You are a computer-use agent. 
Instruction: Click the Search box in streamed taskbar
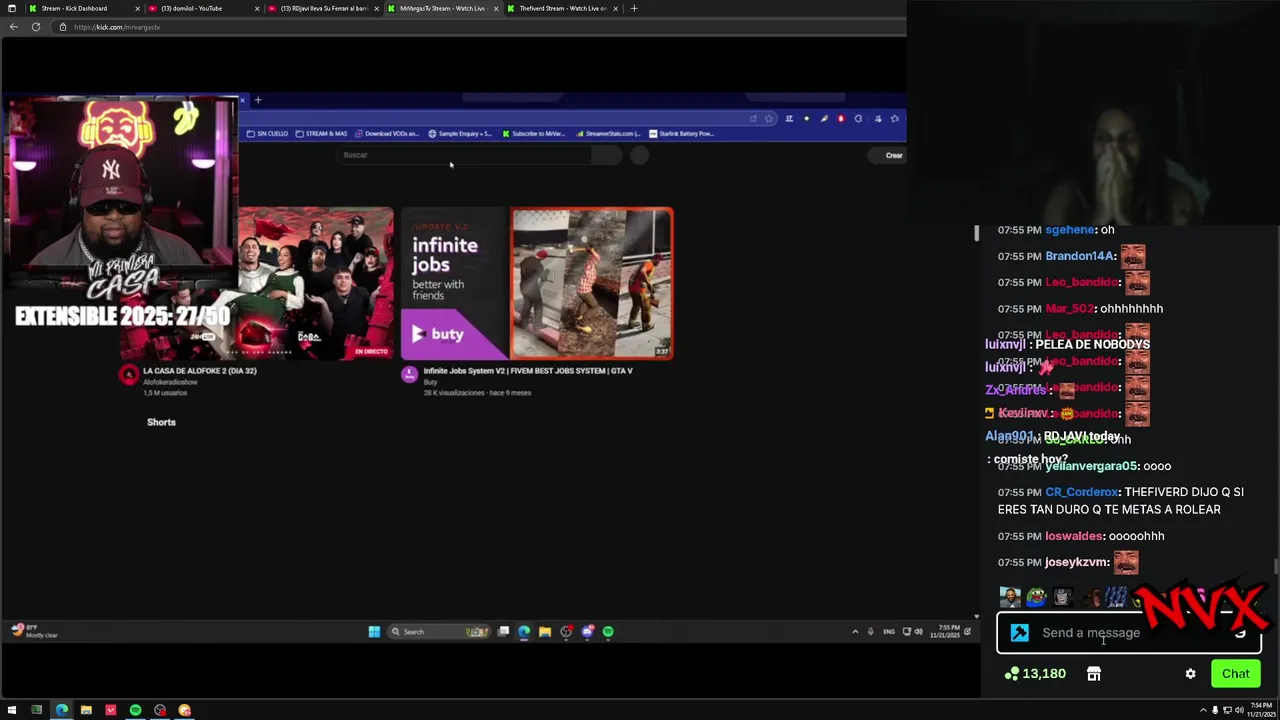point(437,632)
